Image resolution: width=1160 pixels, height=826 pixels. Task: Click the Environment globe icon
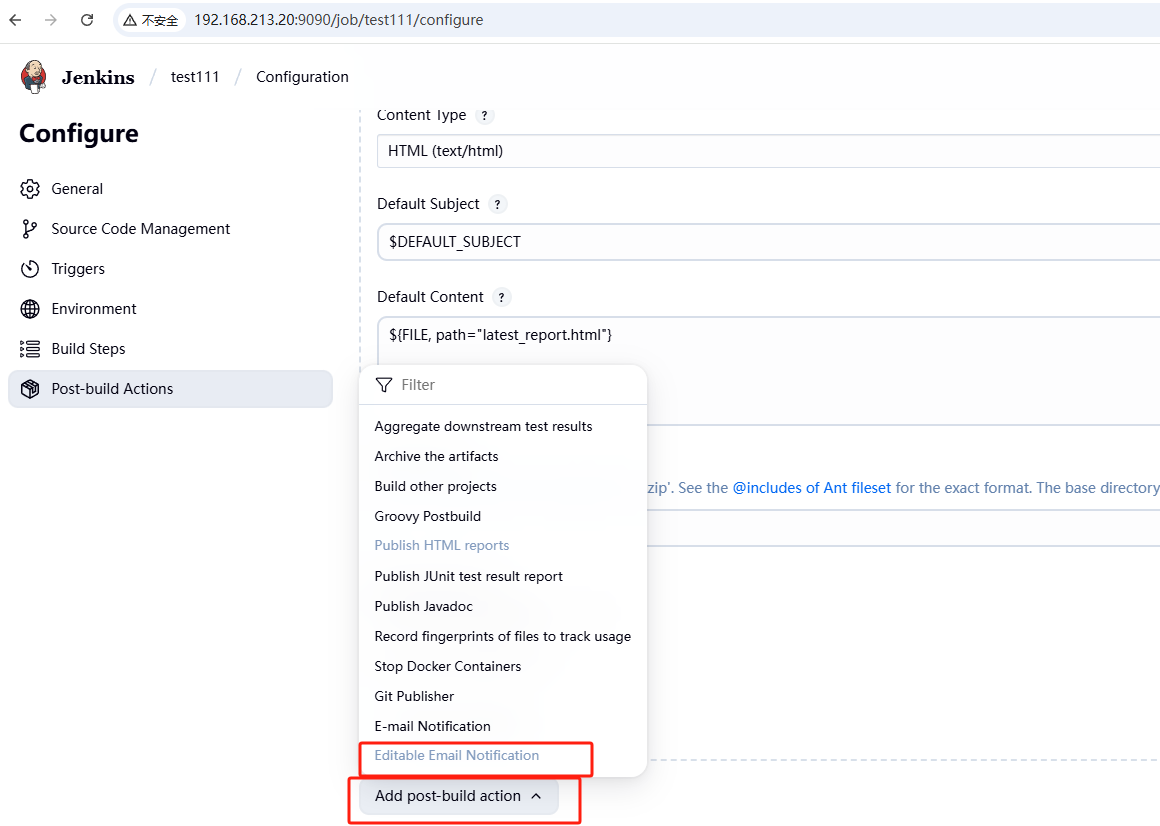30,309
